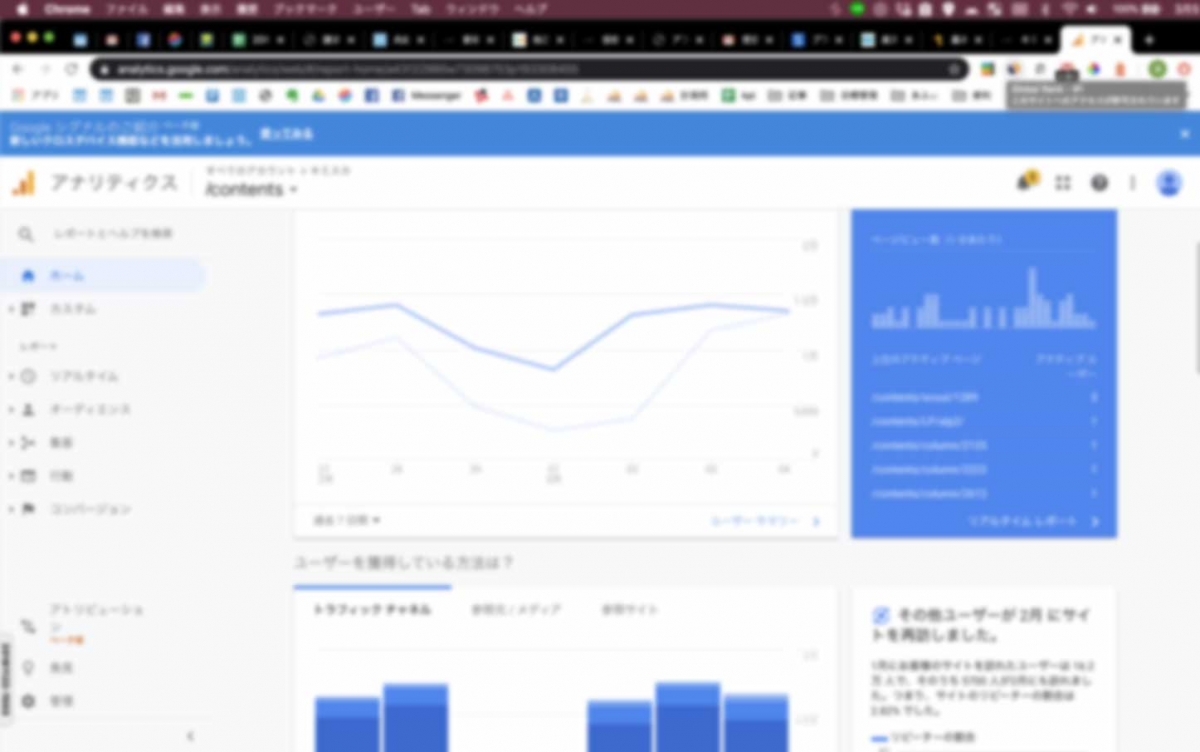Click the /contents/column/2135 active page row
The width and height of the screenshot is (1200, 752).
tap(983, 445)
